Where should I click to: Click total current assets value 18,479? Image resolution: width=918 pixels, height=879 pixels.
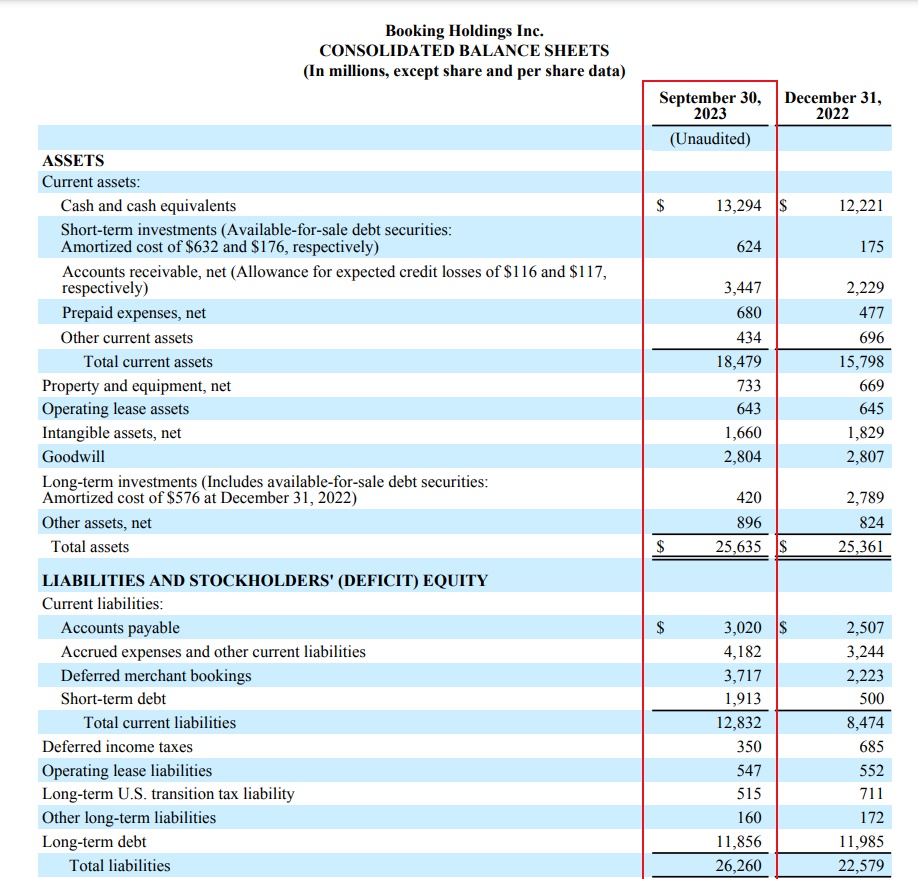(x=738, y=362)
